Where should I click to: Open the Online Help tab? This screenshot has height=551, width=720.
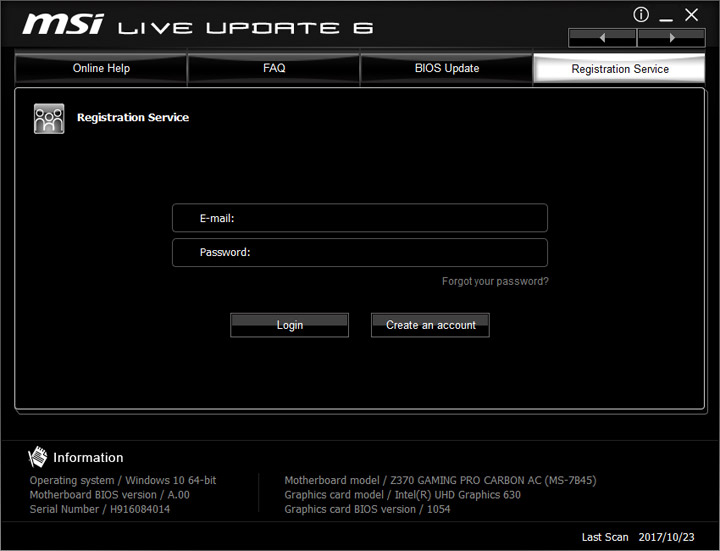coord(101,68)
